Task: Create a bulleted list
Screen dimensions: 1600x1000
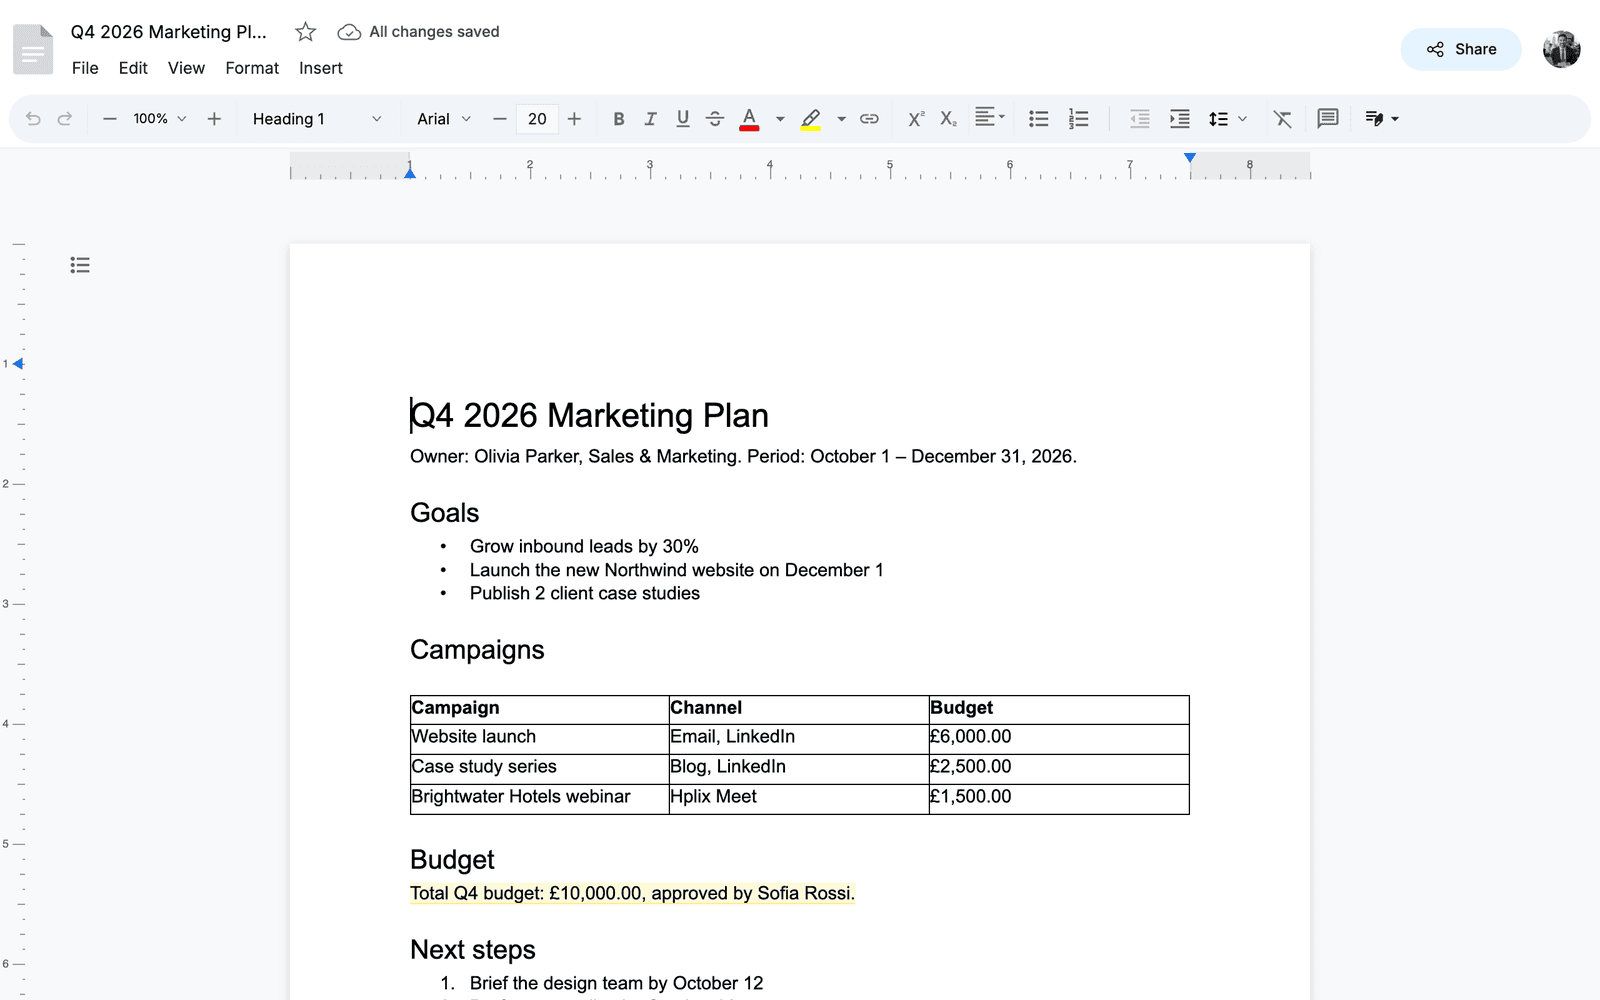Action: (x=1039, y=119)
